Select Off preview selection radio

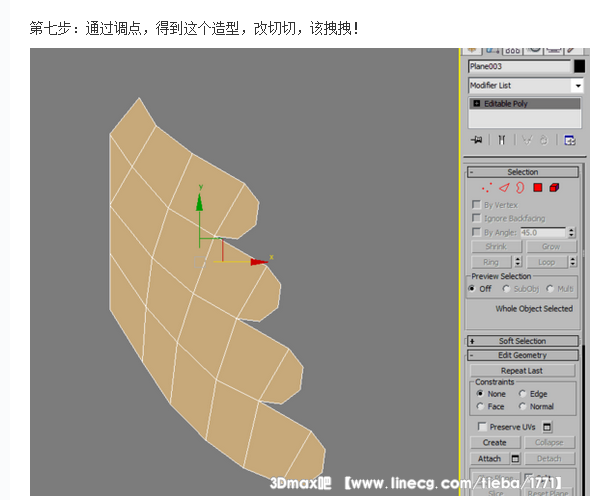[472, 289]
